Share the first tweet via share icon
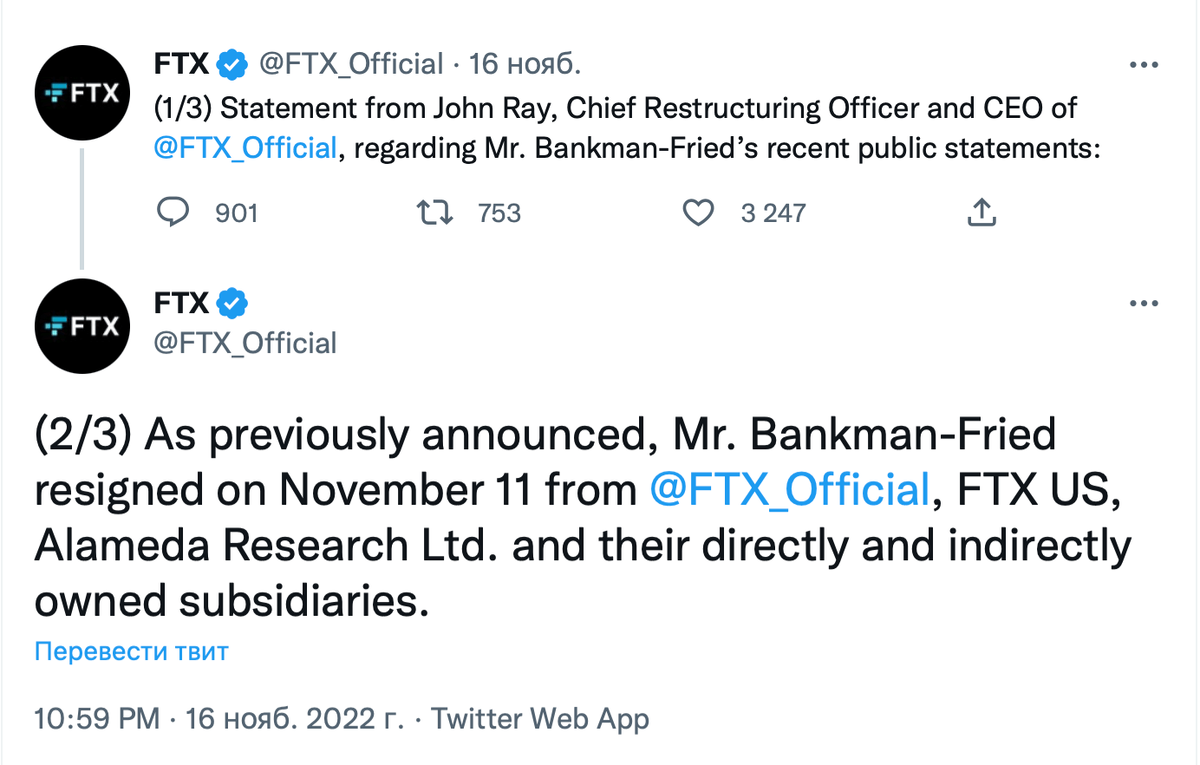The height and width of the screenshot is (765, 1200). click(981, 212)
